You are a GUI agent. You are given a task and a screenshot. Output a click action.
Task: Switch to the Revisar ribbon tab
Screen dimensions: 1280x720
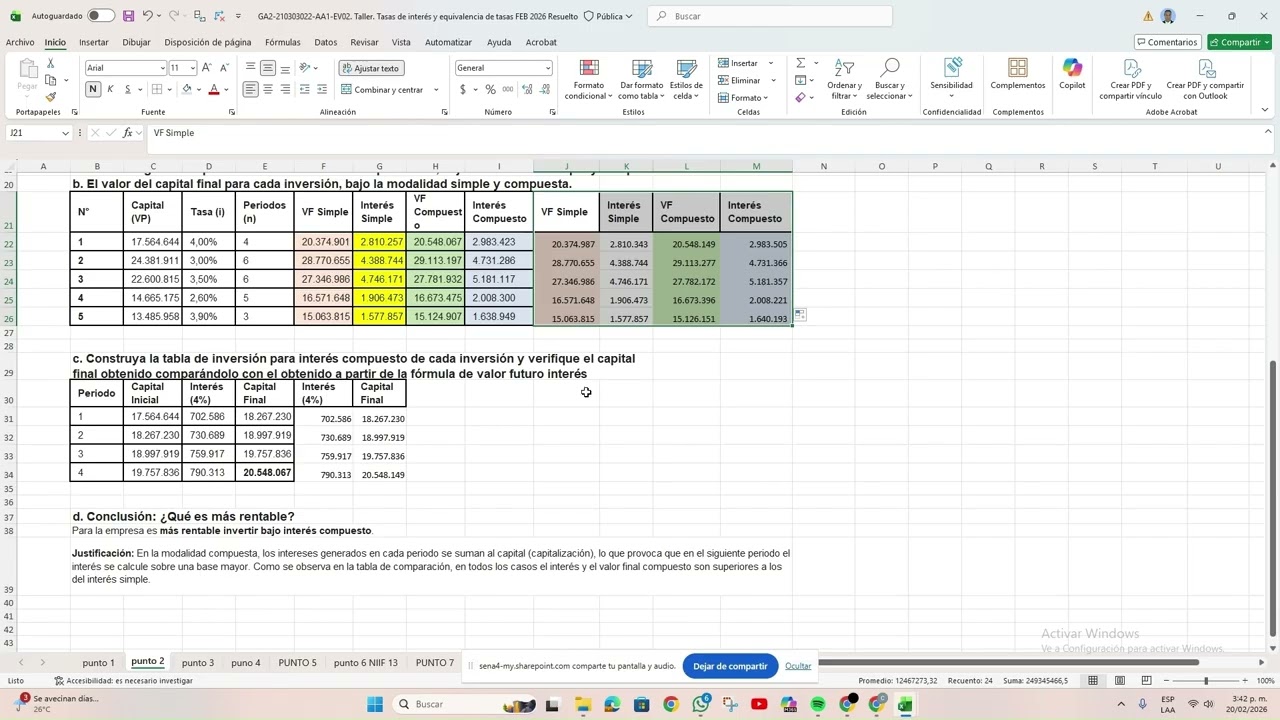click(364, 42)
